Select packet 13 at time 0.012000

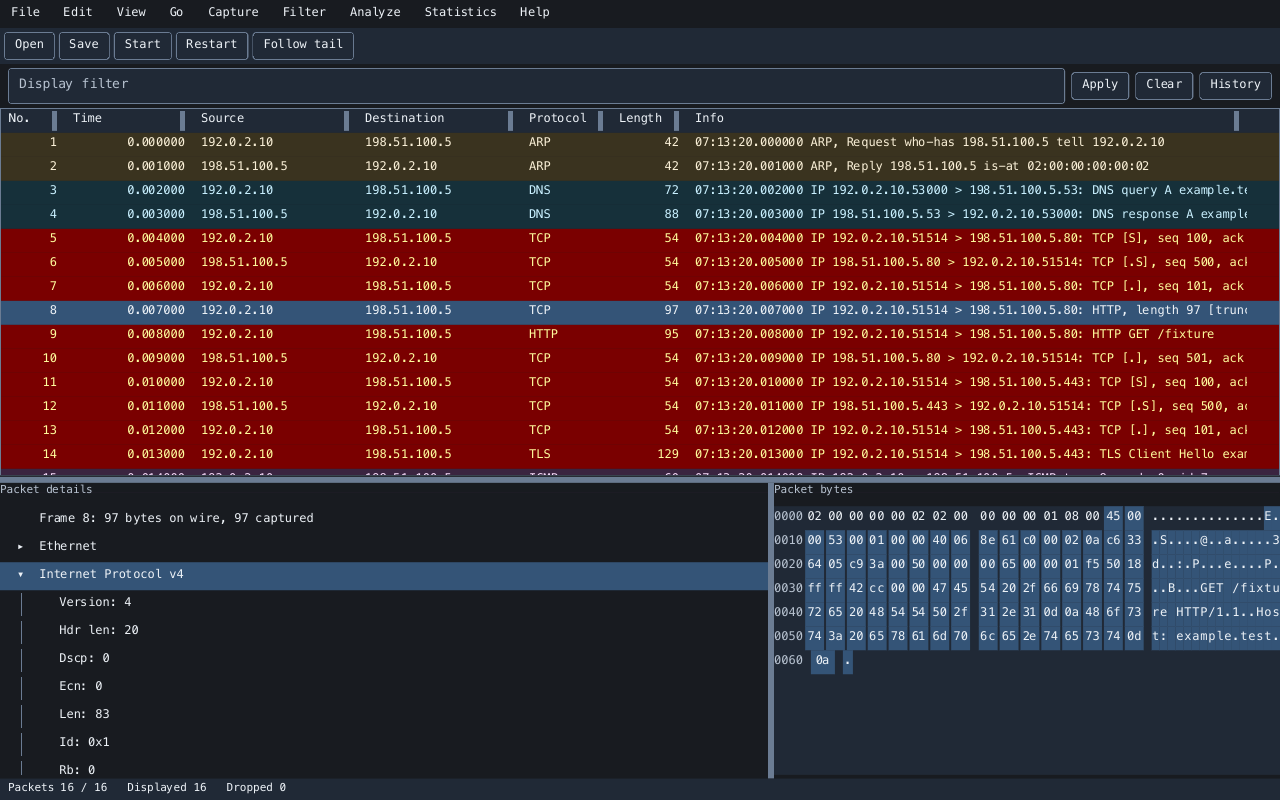(640, 430)
